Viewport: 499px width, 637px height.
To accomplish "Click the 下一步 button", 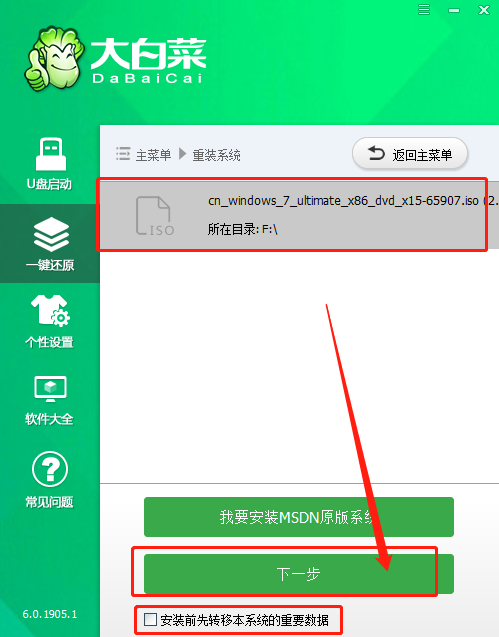I will pyautogui.click(x=299, y=574).
